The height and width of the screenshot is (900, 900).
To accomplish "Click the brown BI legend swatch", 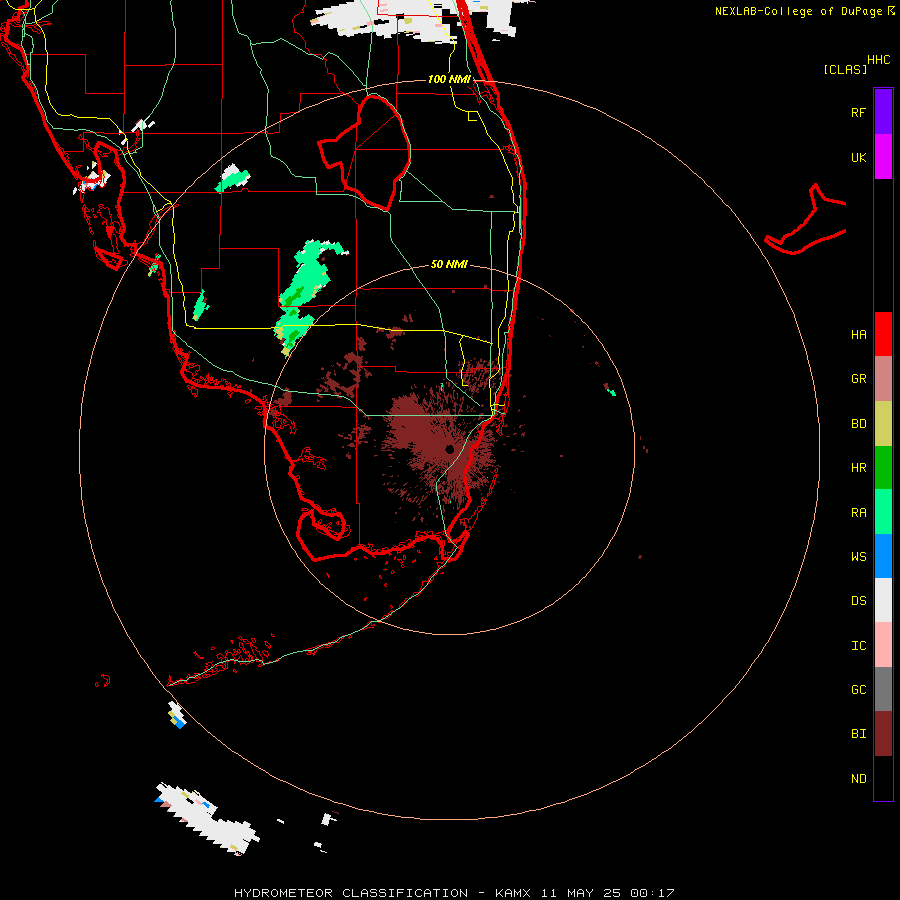I will tap(883, 734).
